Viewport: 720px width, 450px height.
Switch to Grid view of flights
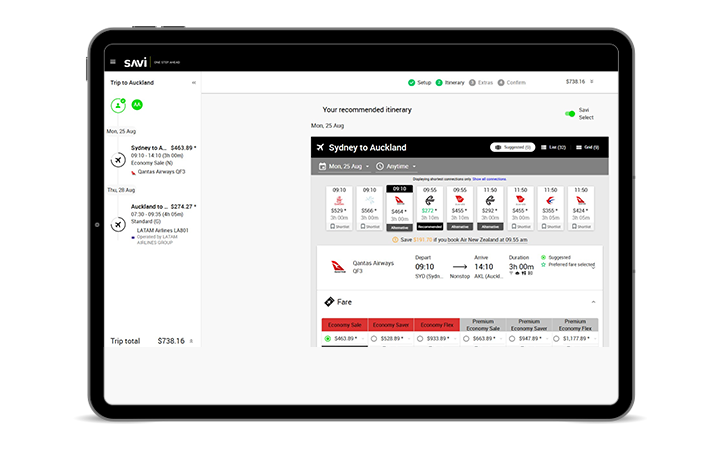coord(587,147)
